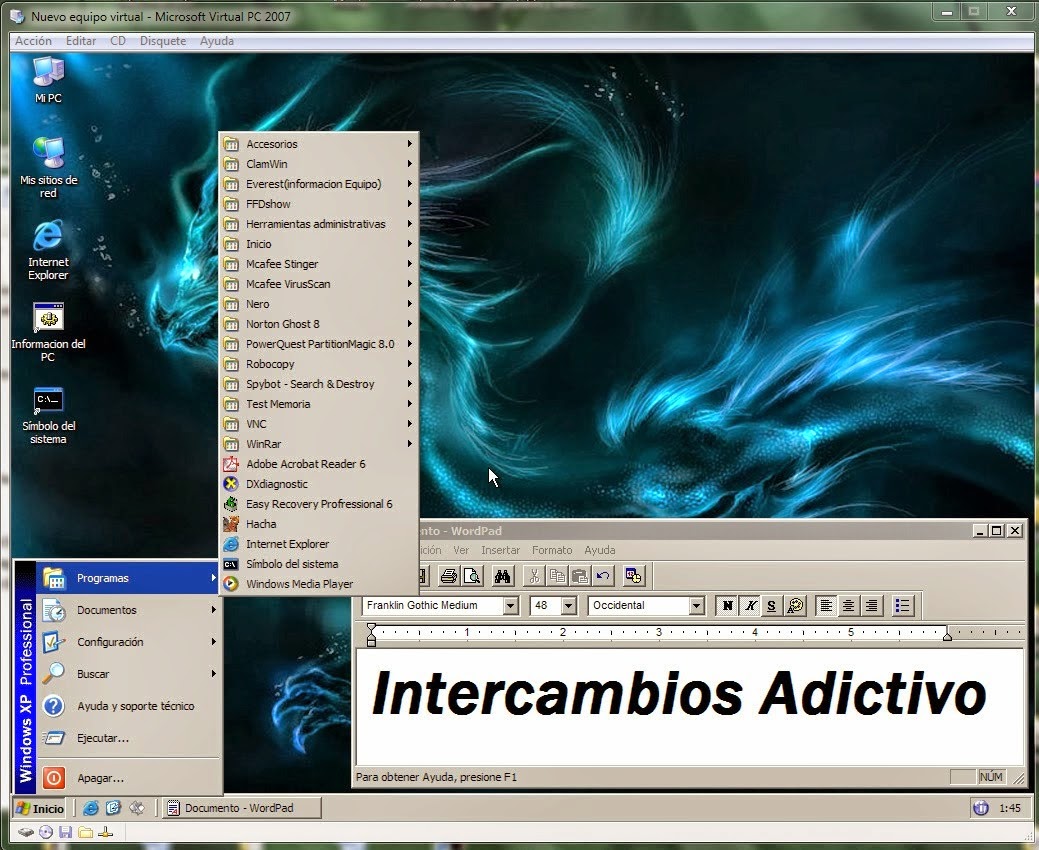Launch Windows Media Player from programs list
The width and height of the screenshot is (1039, 850).
click(x=319, y=584)
